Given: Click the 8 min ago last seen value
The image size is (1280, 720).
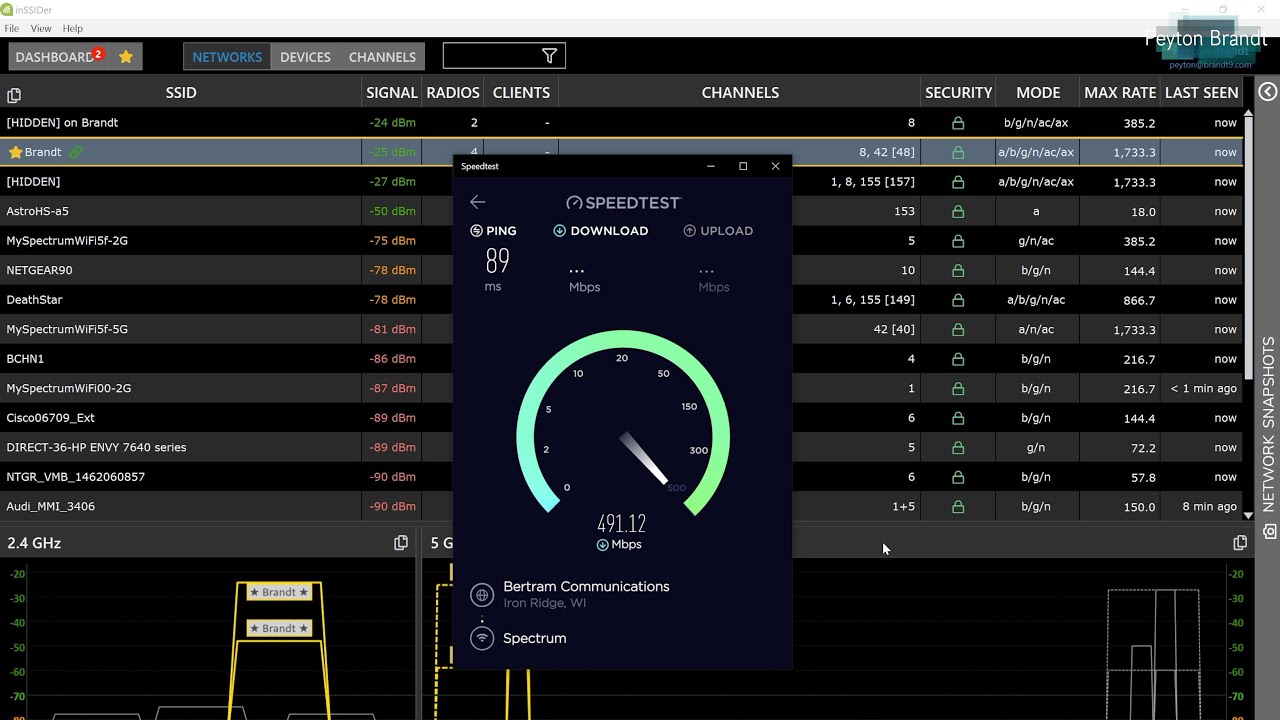Looking at the screenshot, I should [1209, 507].
